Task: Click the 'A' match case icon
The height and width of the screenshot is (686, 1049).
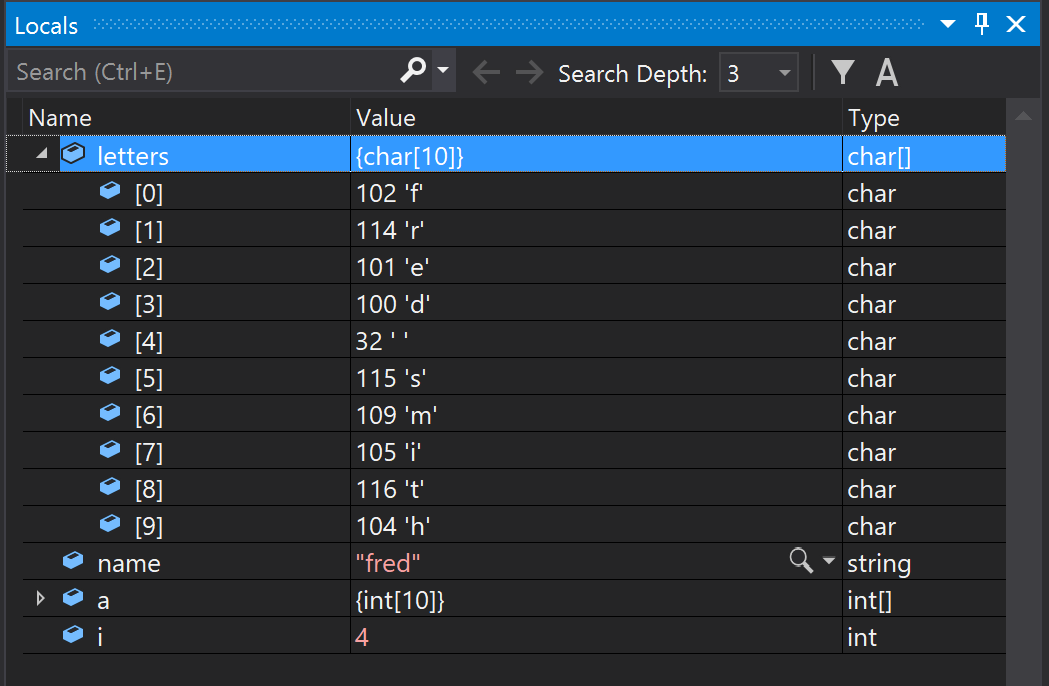Action: click(886, 70)
